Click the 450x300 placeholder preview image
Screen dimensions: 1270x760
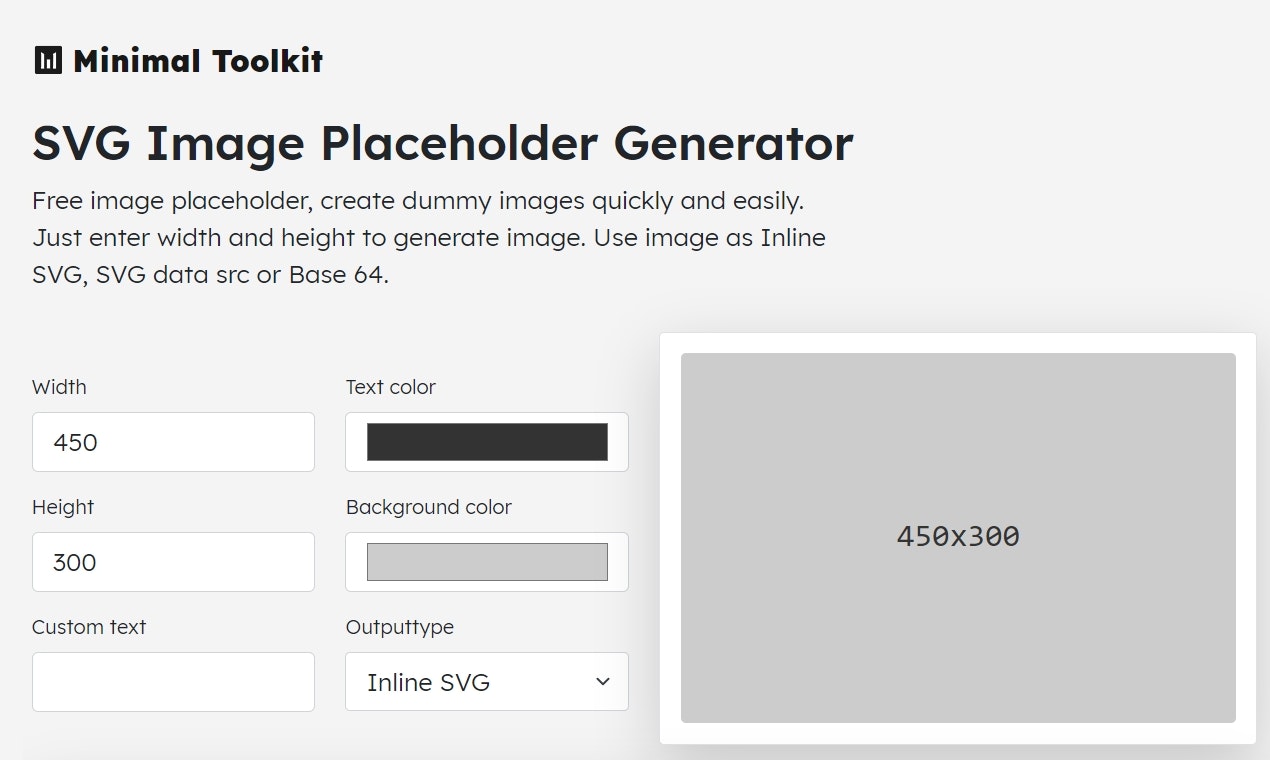pyautogui.click(x=957, y=537)
